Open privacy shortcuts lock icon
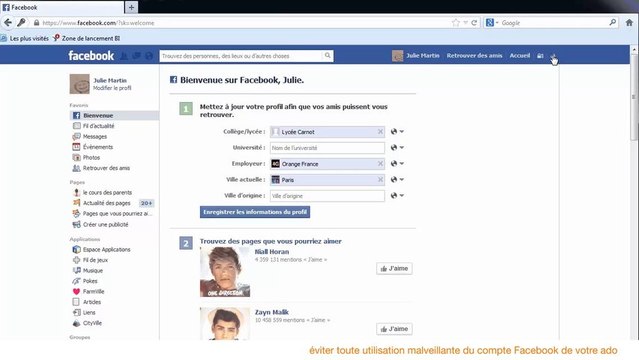This screenshot has width=639, height=360. (x=540, y=56)
